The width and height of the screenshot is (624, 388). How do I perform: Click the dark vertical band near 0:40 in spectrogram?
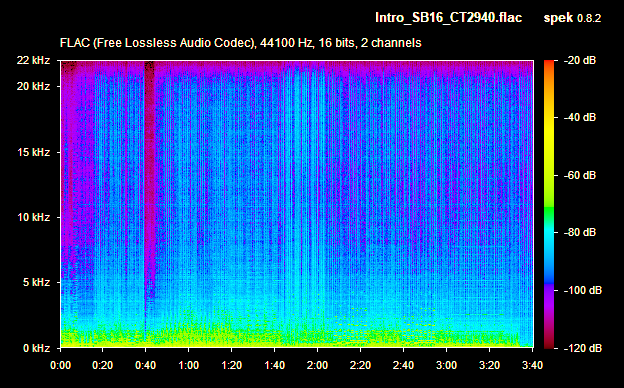click(x=149, y=179)
